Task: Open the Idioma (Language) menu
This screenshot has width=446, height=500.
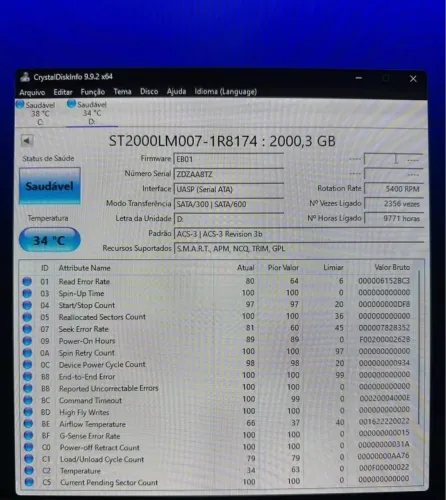Action: [226, 92]
